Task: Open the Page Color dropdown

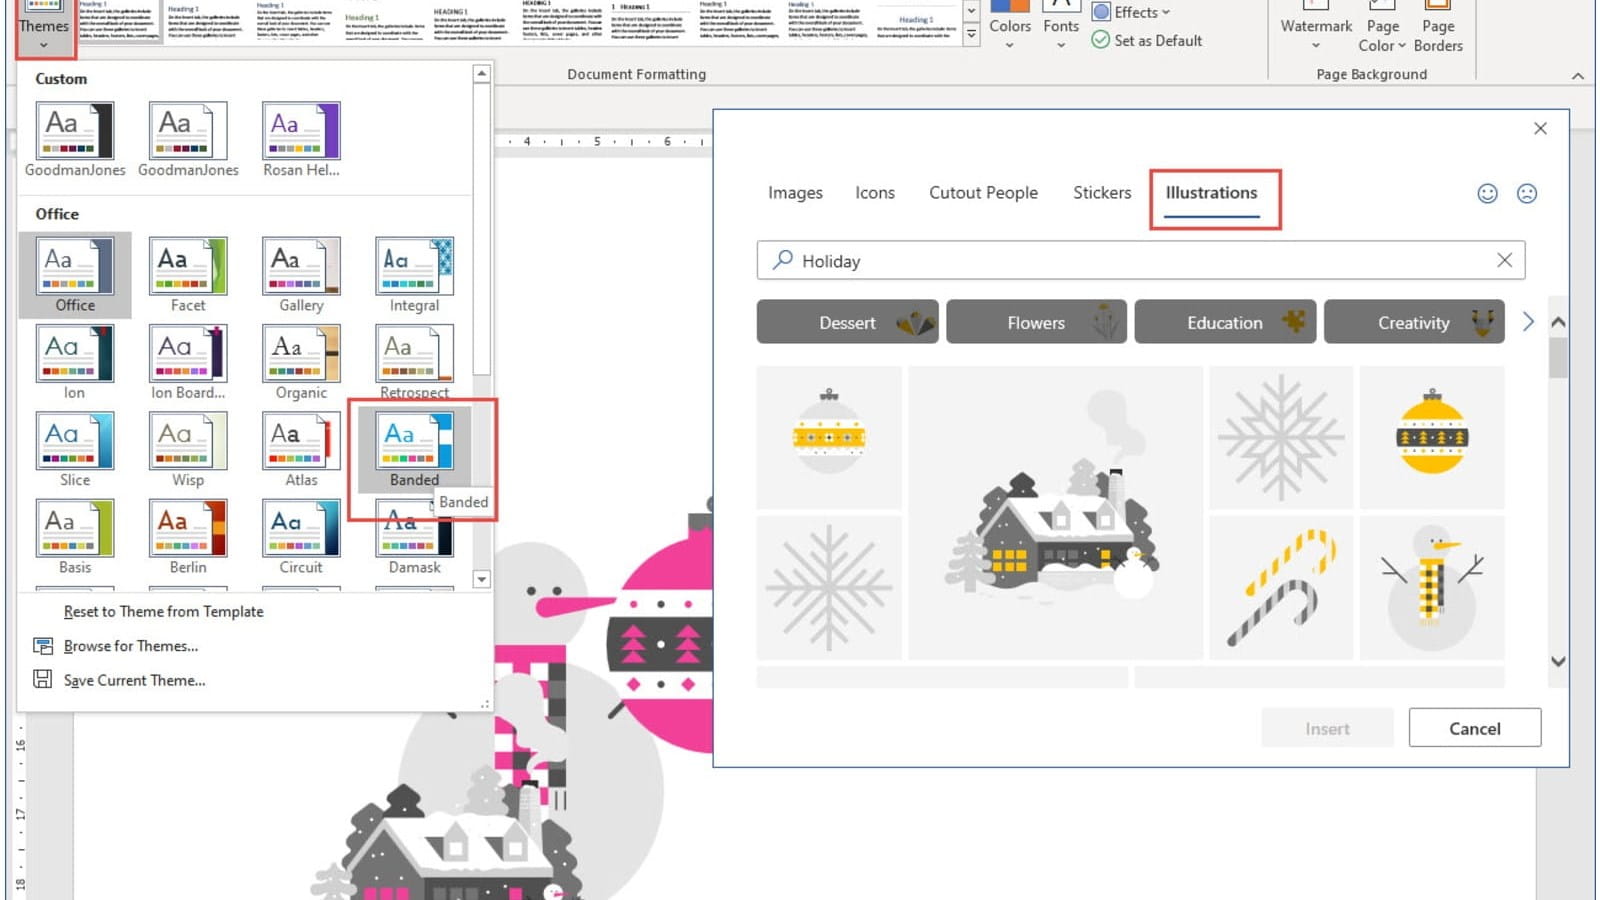Action: 1382,36
